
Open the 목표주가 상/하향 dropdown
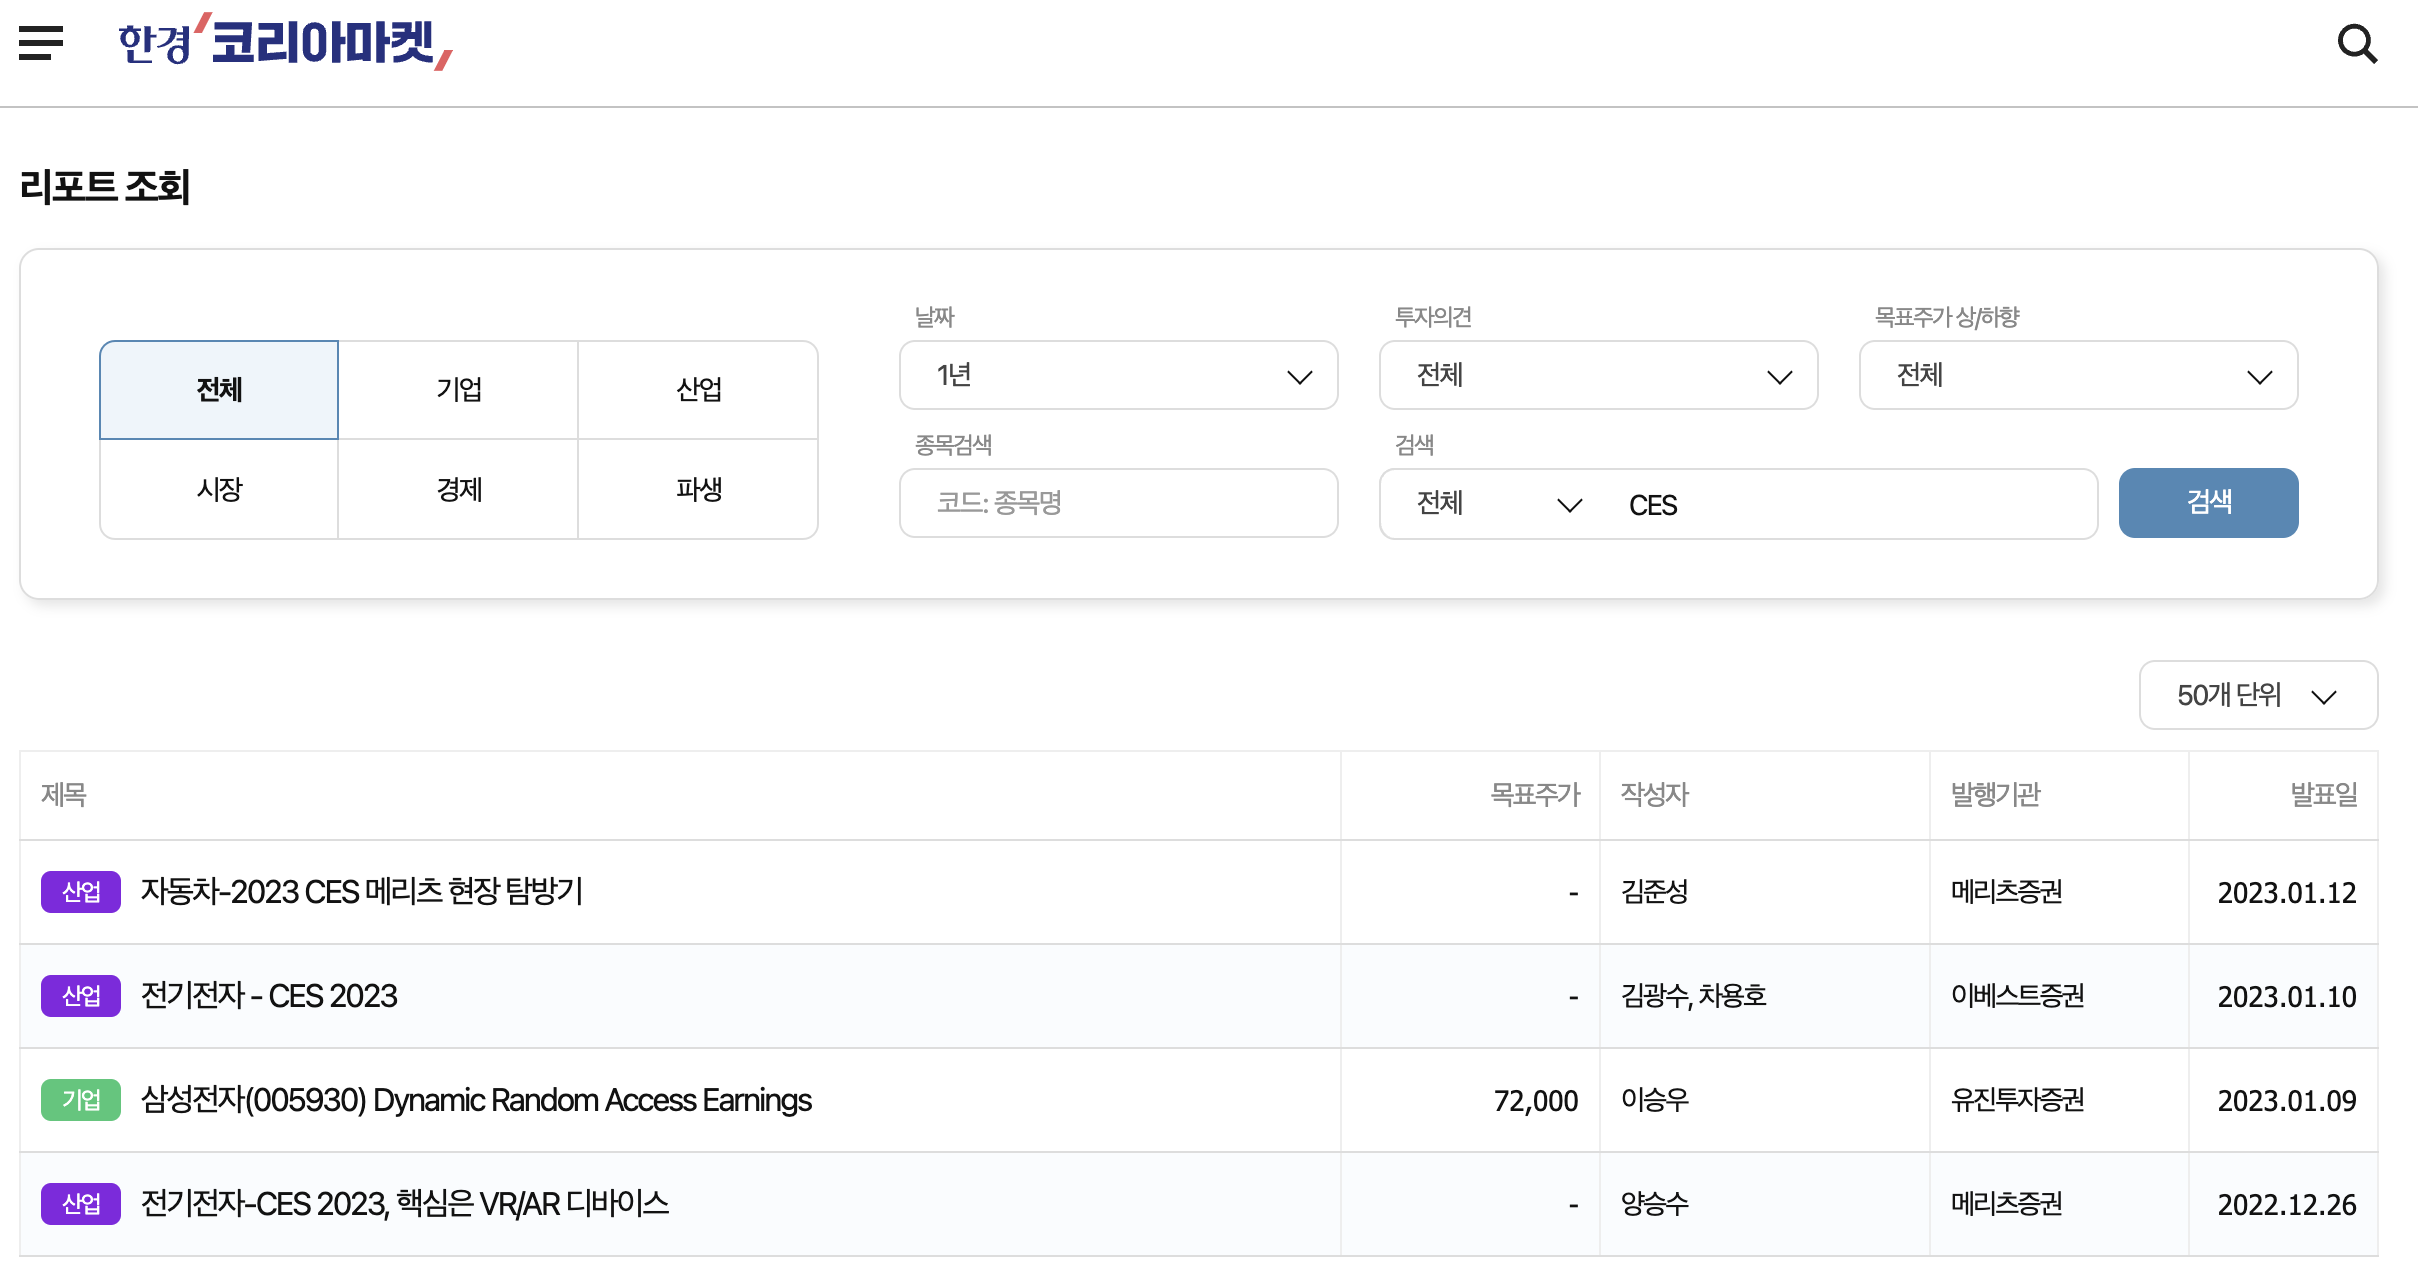(x=2078, y=375)
